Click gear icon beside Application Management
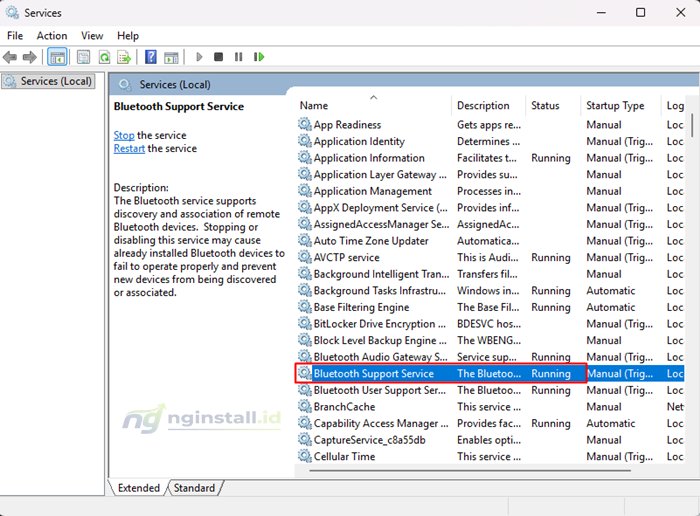Image resolution: width=700 pixels, height=516 pixels. [305, 191]
